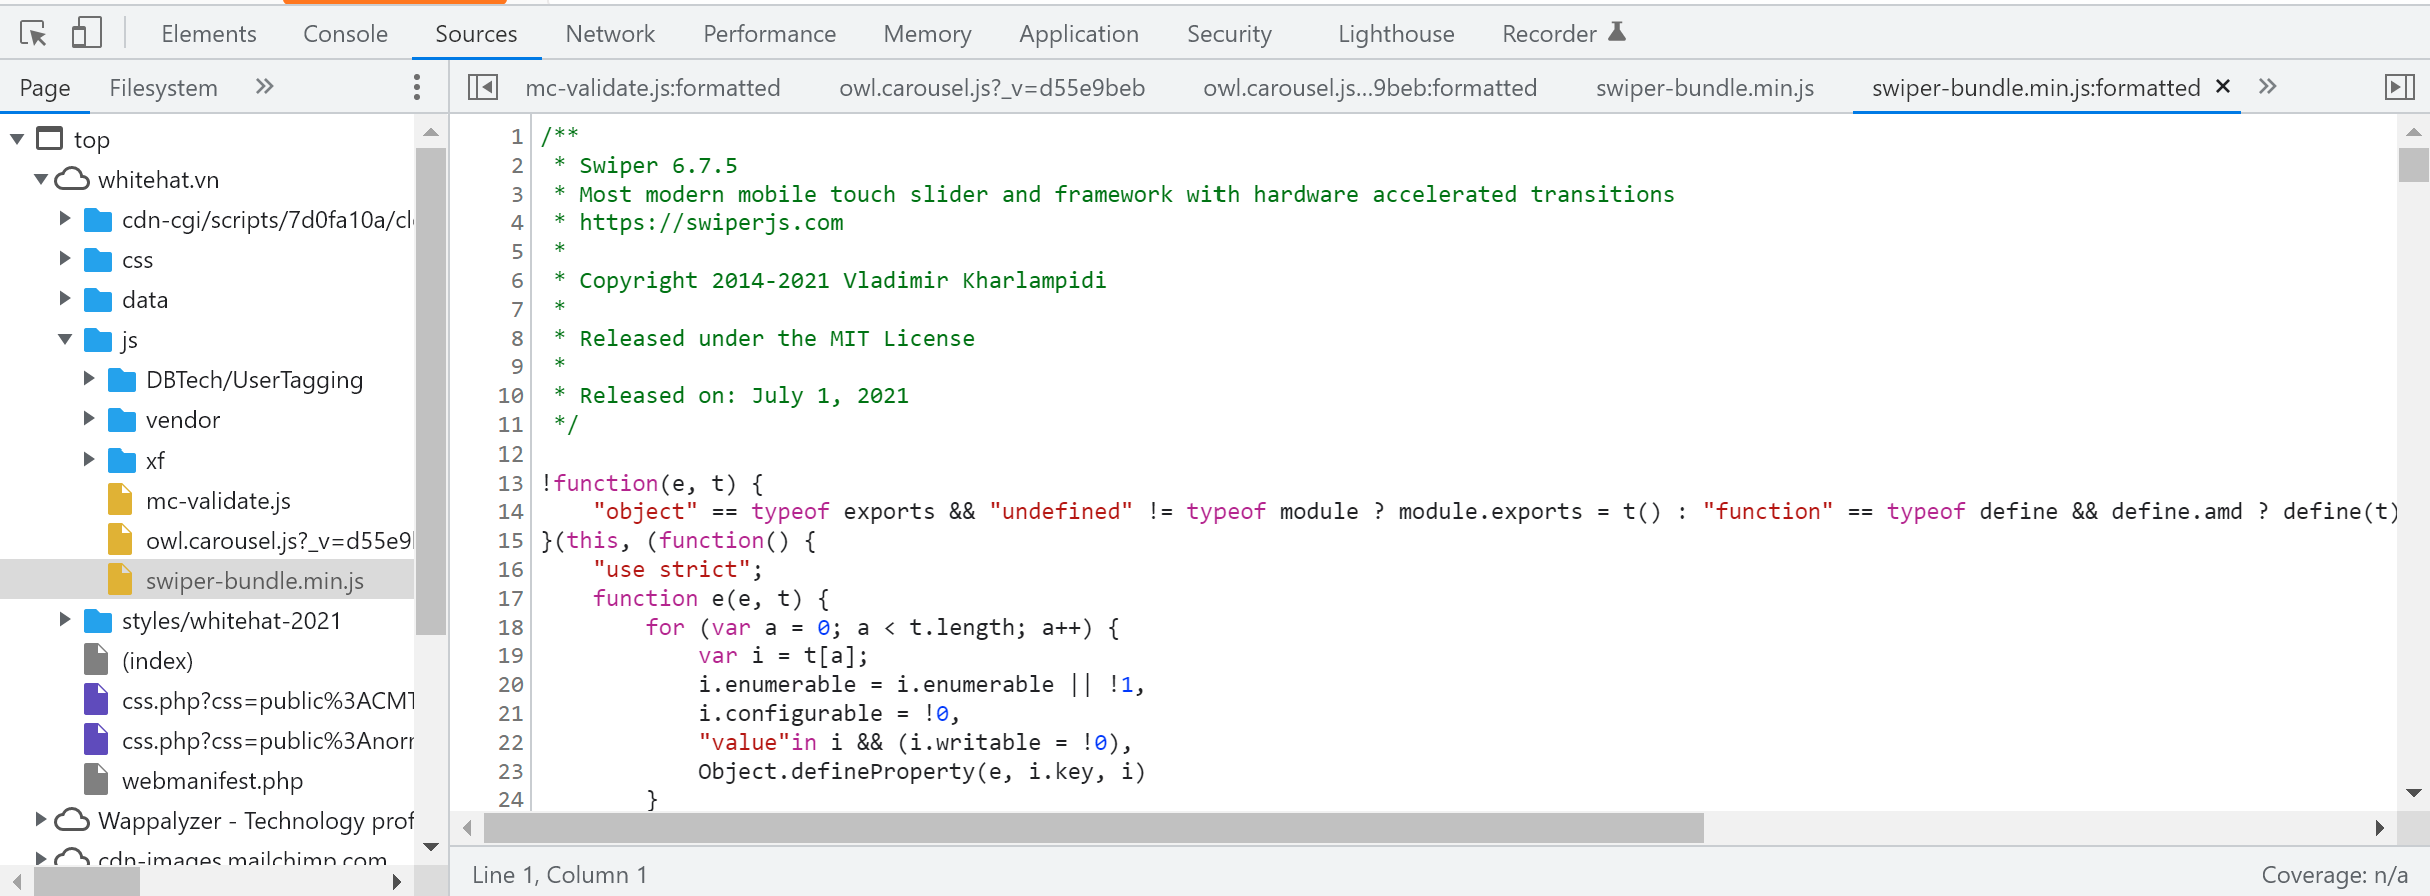Click the (index) grey document icon
The height and width of the screenshot is (896, 2430).
tap(96, 659)
